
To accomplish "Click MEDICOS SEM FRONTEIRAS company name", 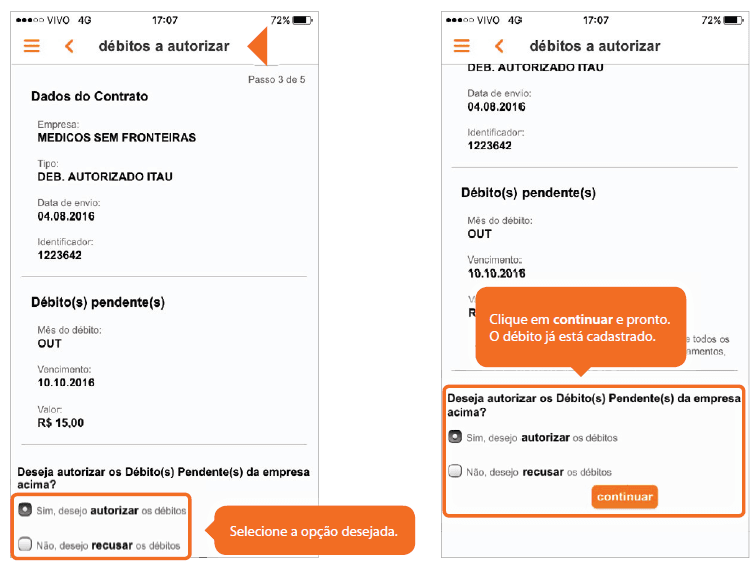I will pyautogui.click(x=117, y=138).
